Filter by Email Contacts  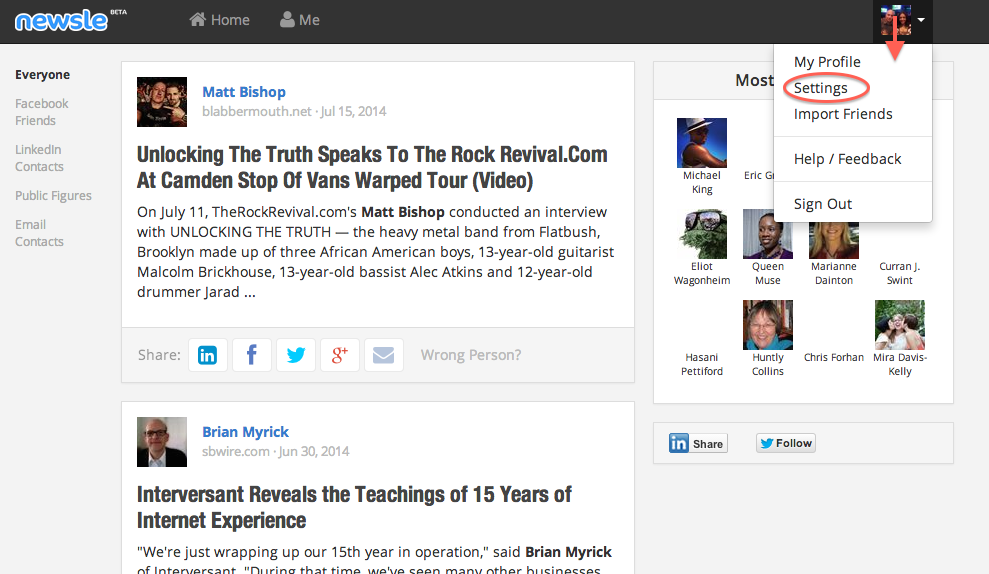click(39, 233)
